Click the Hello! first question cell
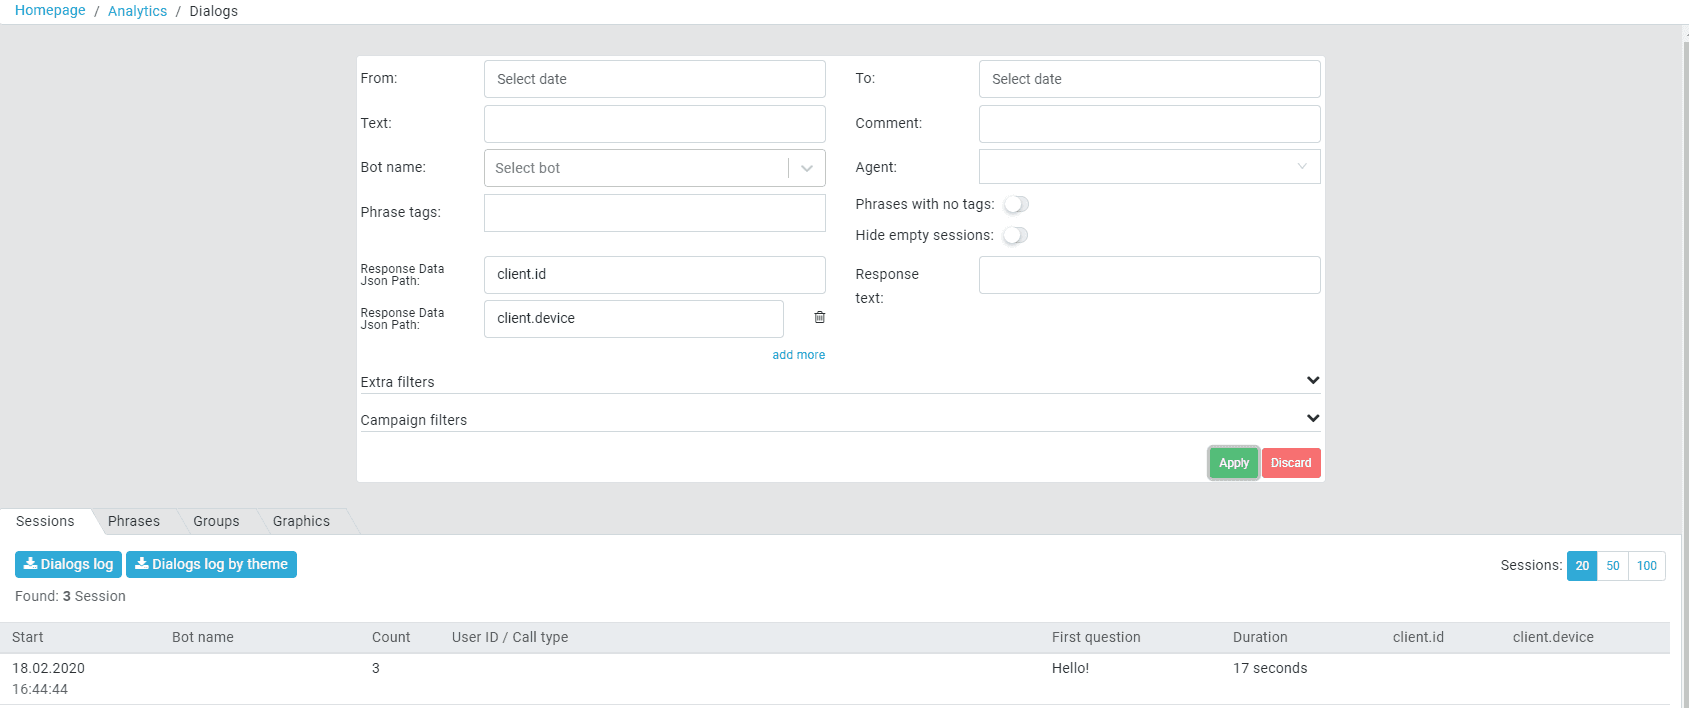Screen dimensions: 1689x708 [1070, 668]
